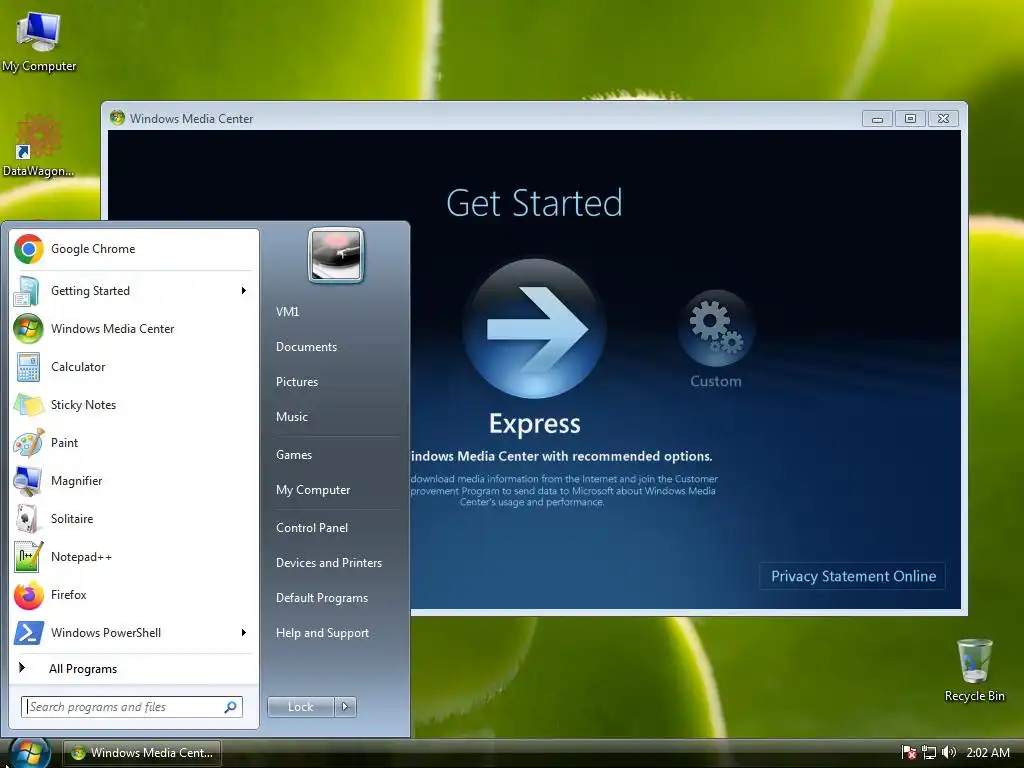
Task: Open the VM1 user folder
Action: pos(287,312)
